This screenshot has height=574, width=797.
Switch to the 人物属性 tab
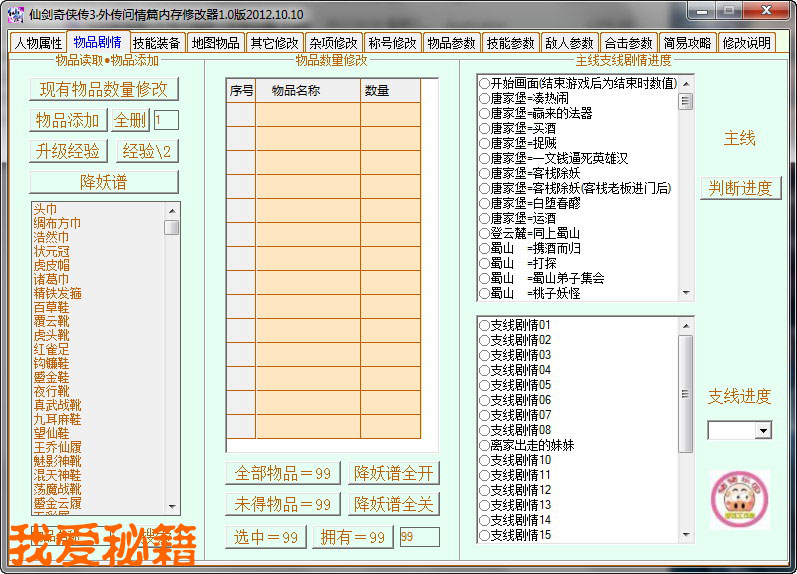coord(38,43)
